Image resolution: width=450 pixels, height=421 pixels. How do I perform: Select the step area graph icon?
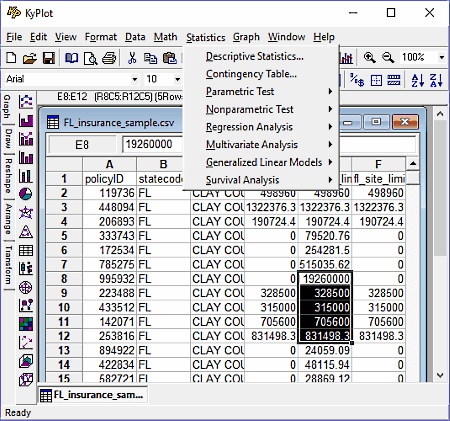[26, 120]
